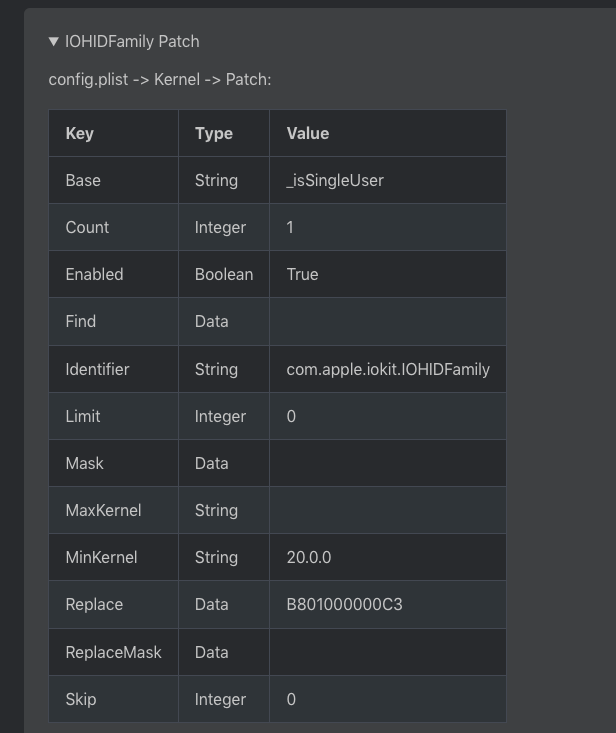Click the Key column header
The image size is (616, 733).
click(x=80, y=133)
